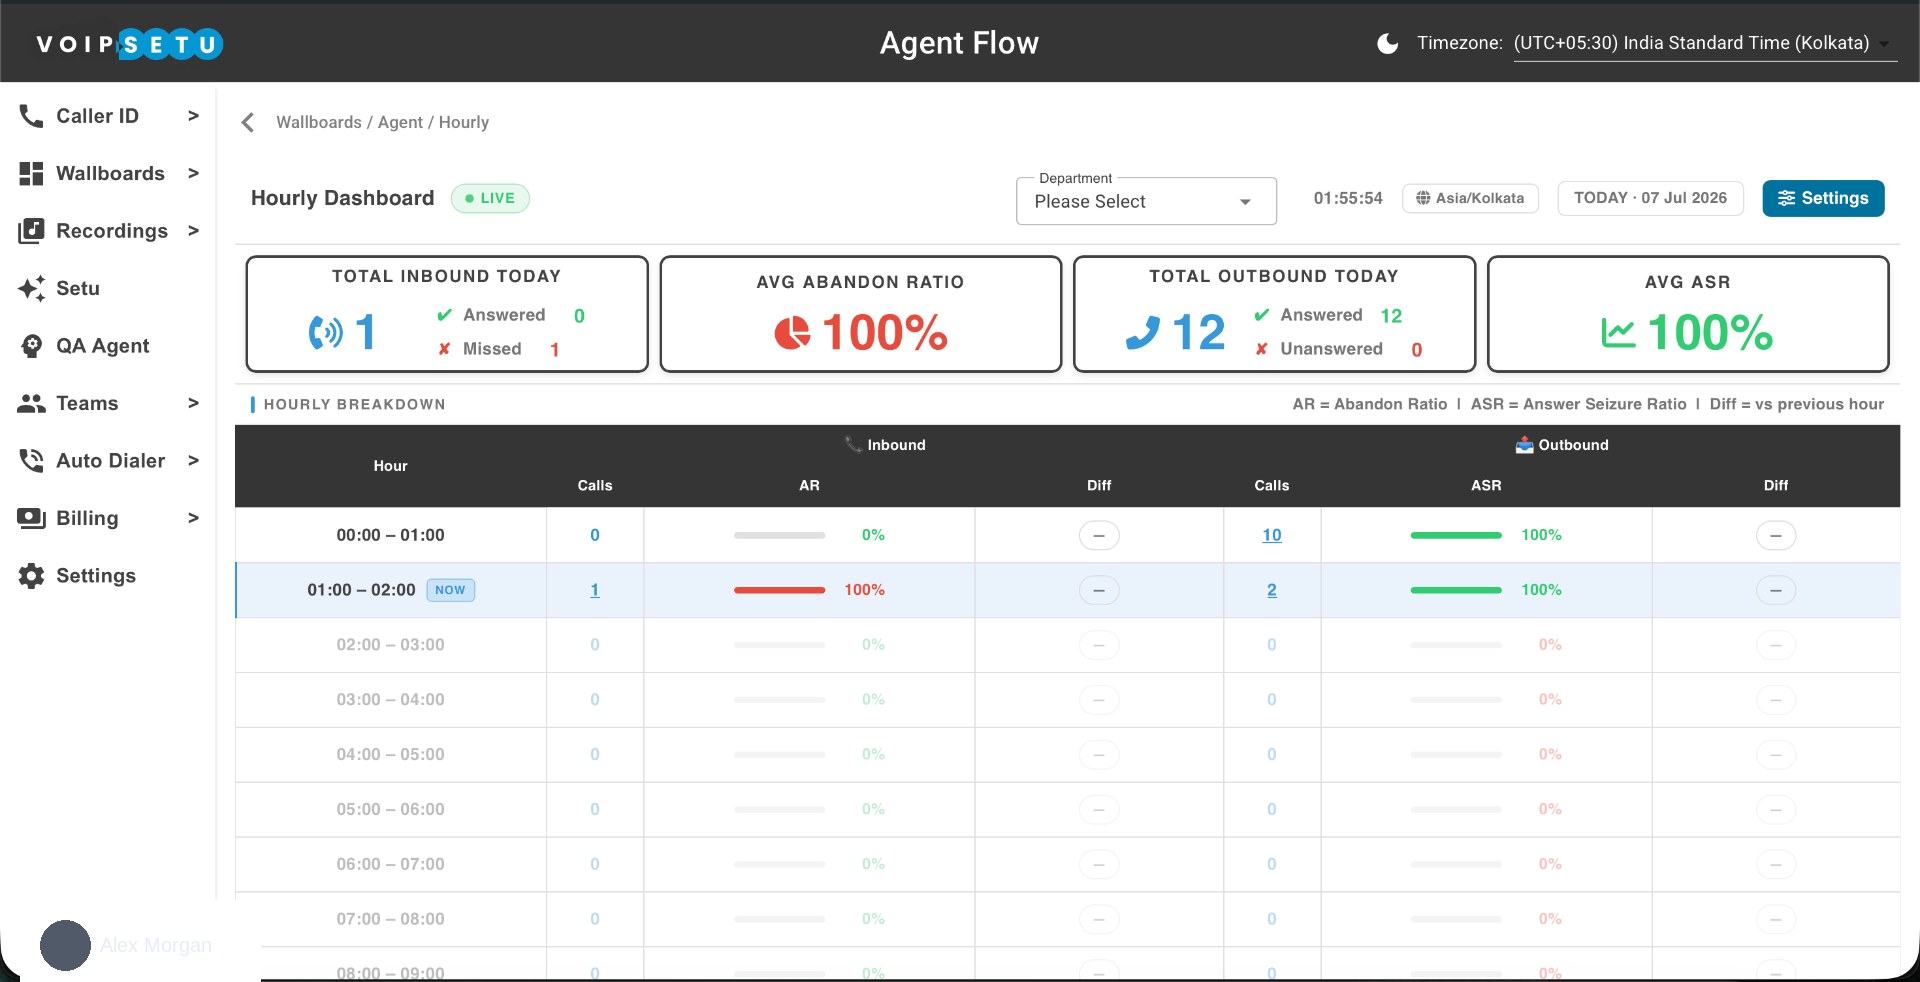
Task: Click the outbound phone handset icon
Action: (1142, 332)
